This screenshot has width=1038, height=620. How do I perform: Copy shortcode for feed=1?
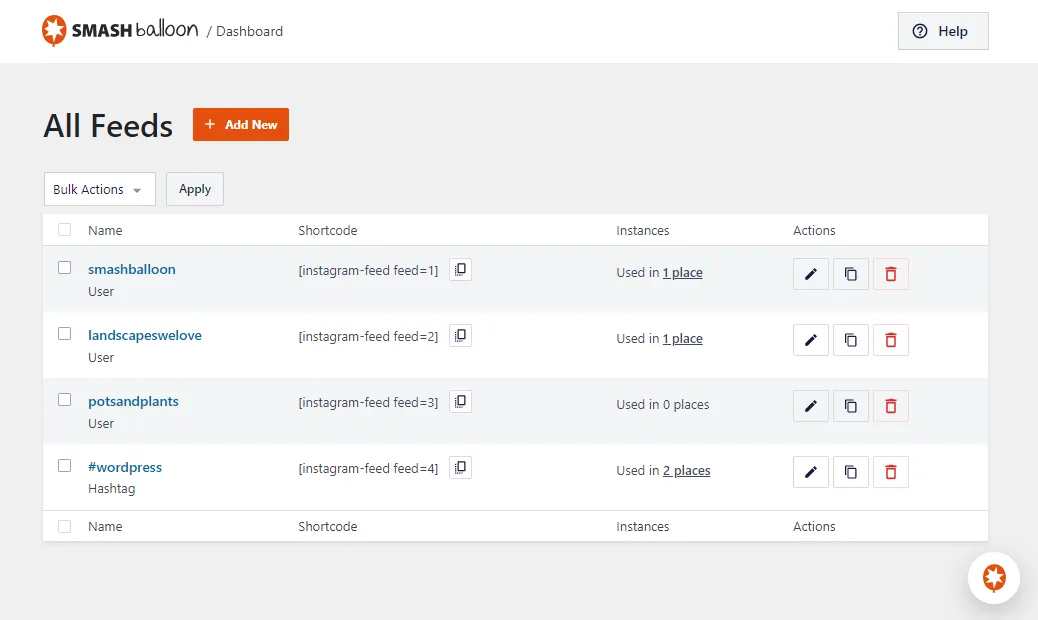tap(460, 269)
